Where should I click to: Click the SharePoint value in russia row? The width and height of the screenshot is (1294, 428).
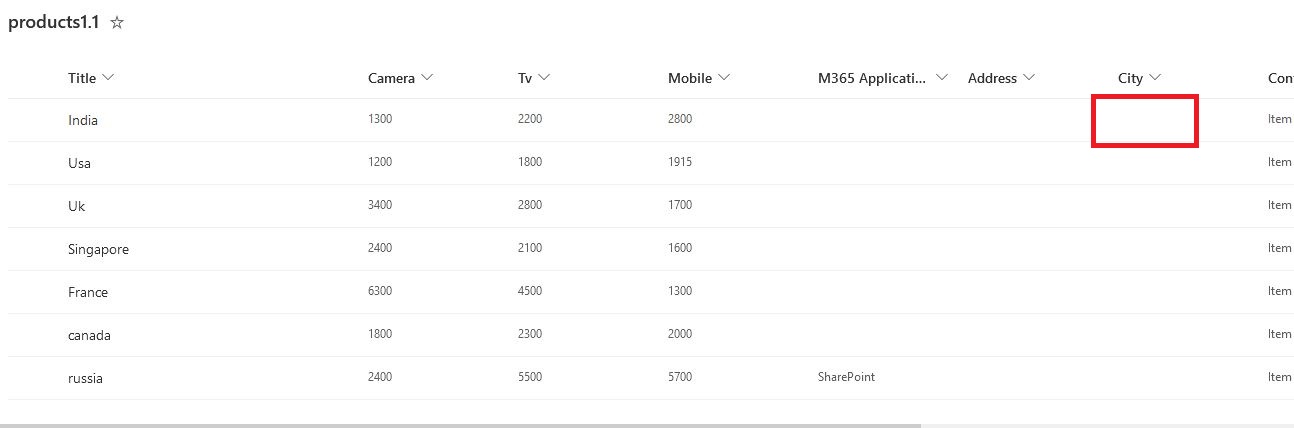click(846, 377)
